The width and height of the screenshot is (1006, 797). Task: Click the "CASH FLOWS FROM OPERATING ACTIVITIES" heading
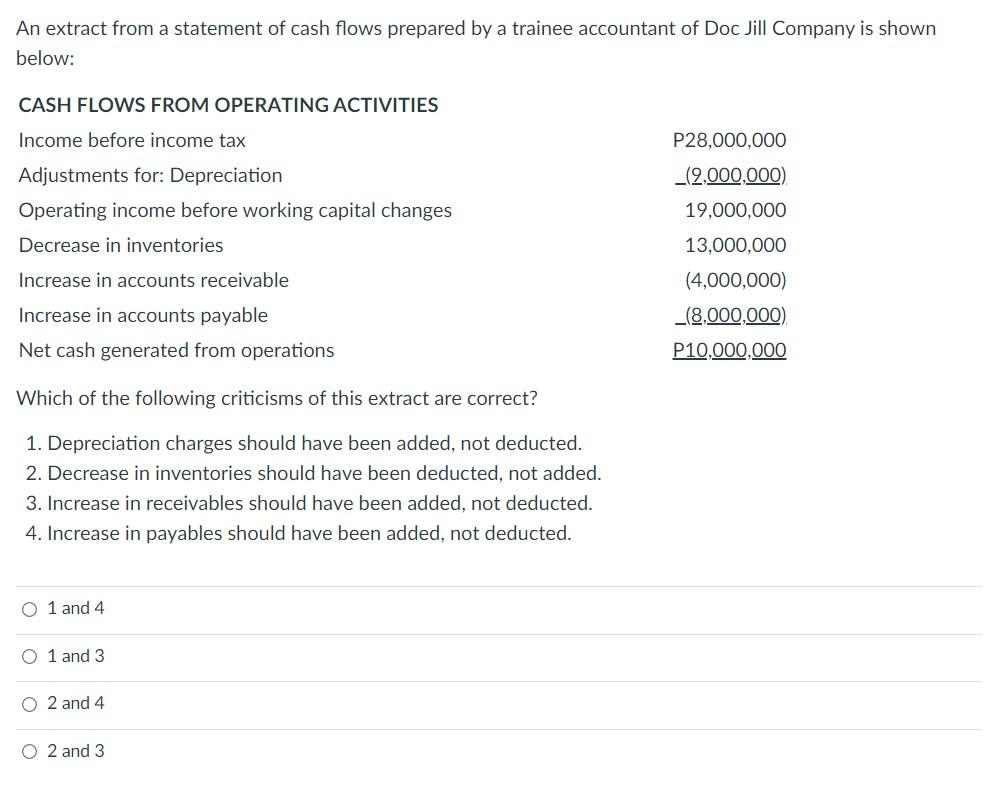(x=227, y=105)
